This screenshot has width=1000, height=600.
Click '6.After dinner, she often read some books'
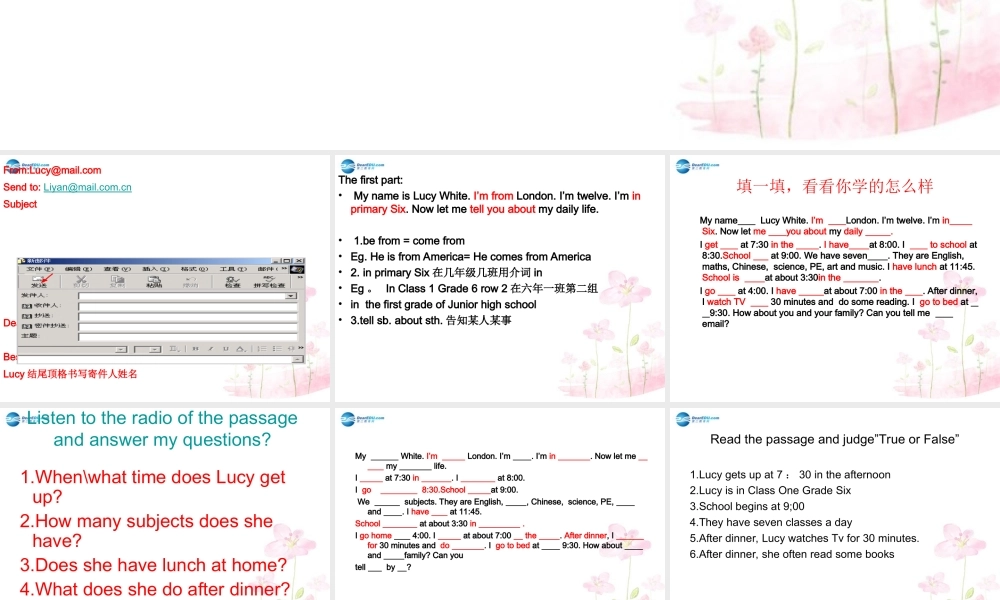click(x=791, y=555)
